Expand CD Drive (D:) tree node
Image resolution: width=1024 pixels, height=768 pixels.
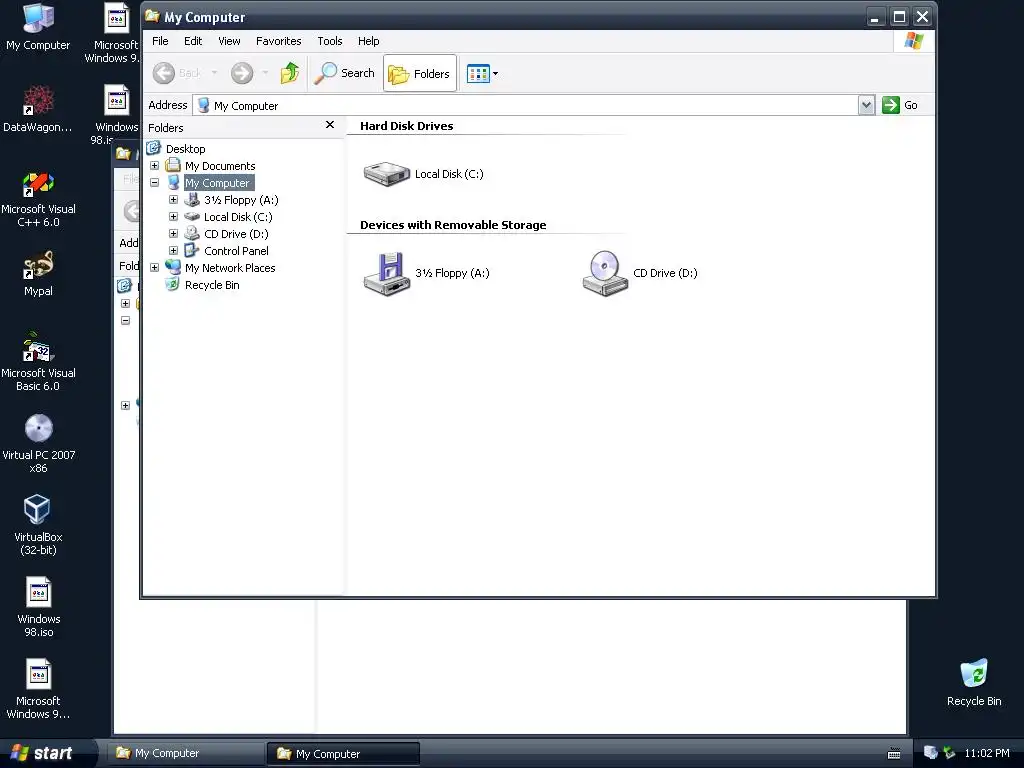(174, 234)
